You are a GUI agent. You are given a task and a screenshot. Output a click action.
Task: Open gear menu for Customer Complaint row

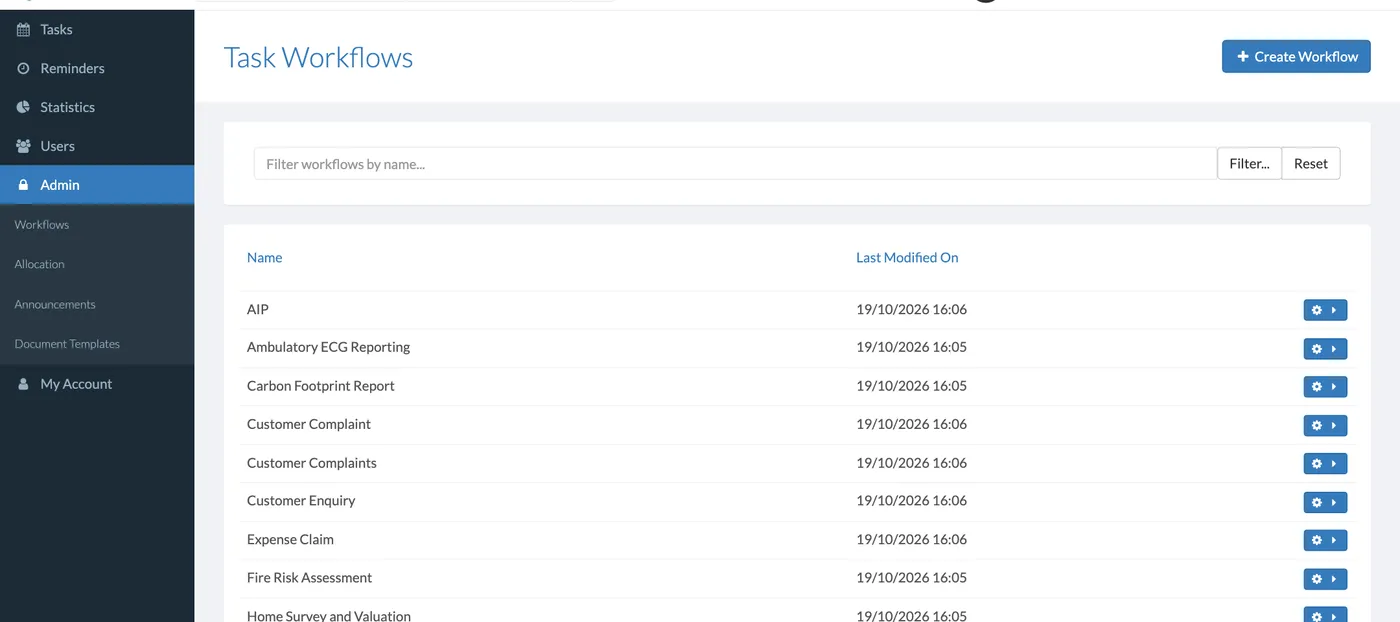pyautogui.click(x=1325, y=426)
